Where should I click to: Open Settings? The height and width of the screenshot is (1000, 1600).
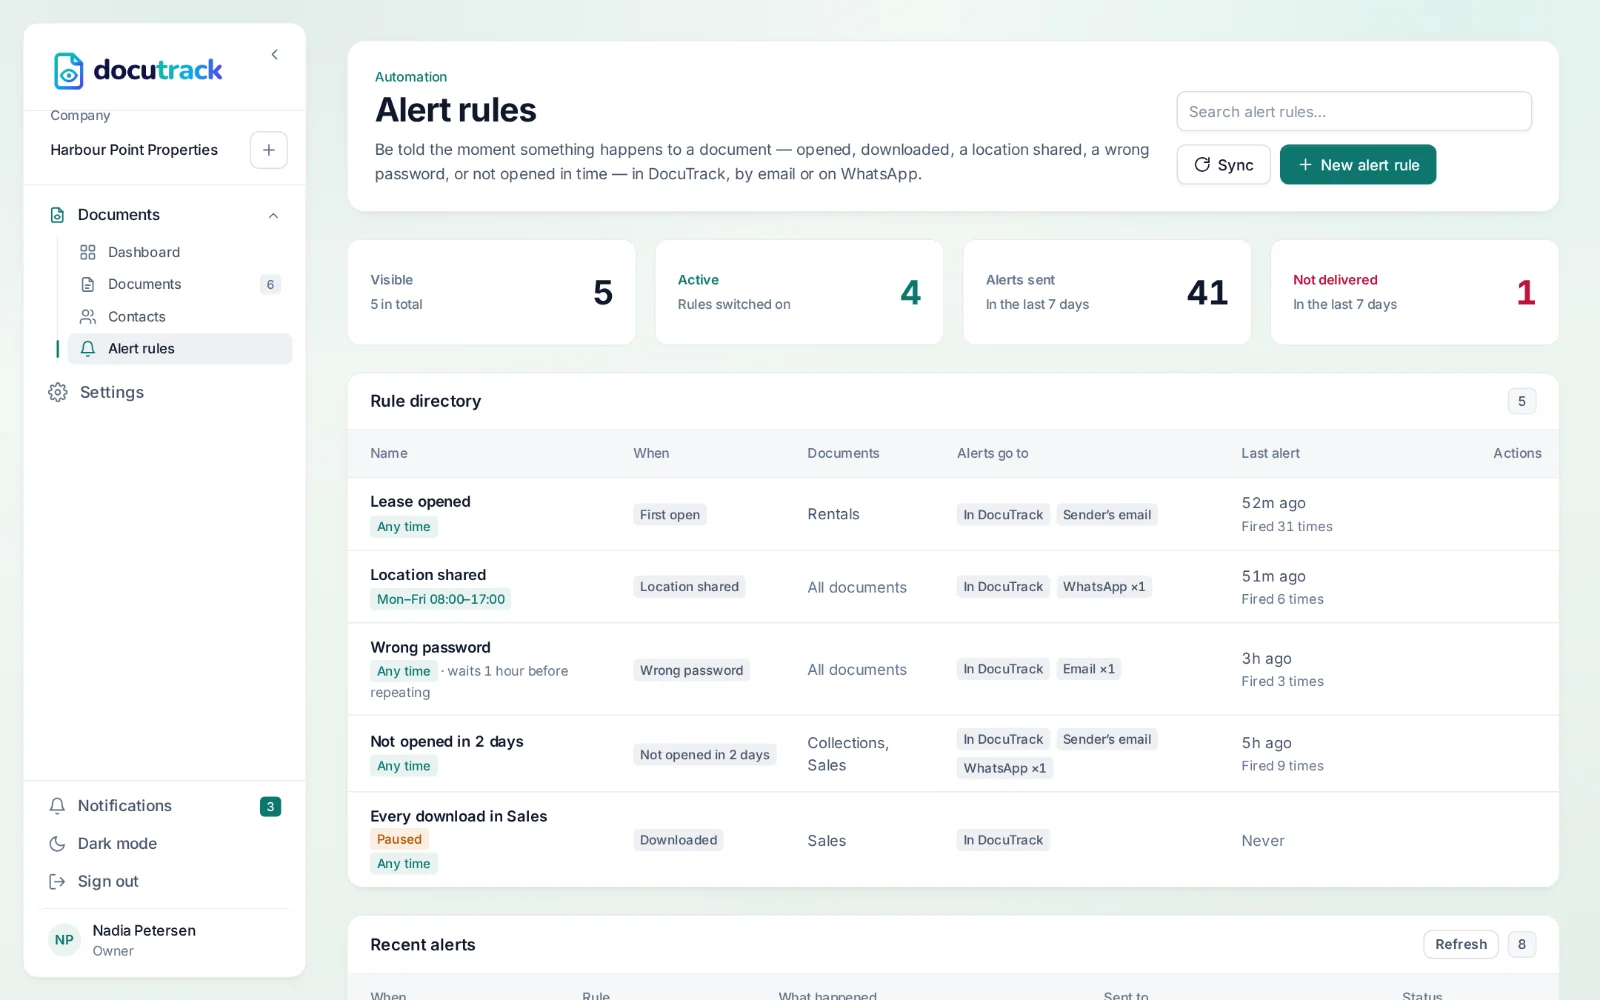click(112, 392)
